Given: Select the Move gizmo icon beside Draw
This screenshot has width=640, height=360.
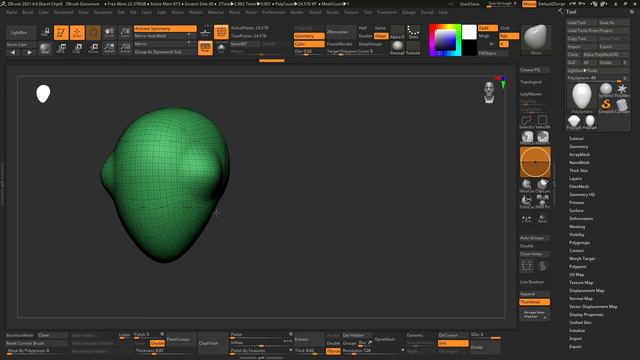Looking at the screenshot, I should tap(93, 33).
